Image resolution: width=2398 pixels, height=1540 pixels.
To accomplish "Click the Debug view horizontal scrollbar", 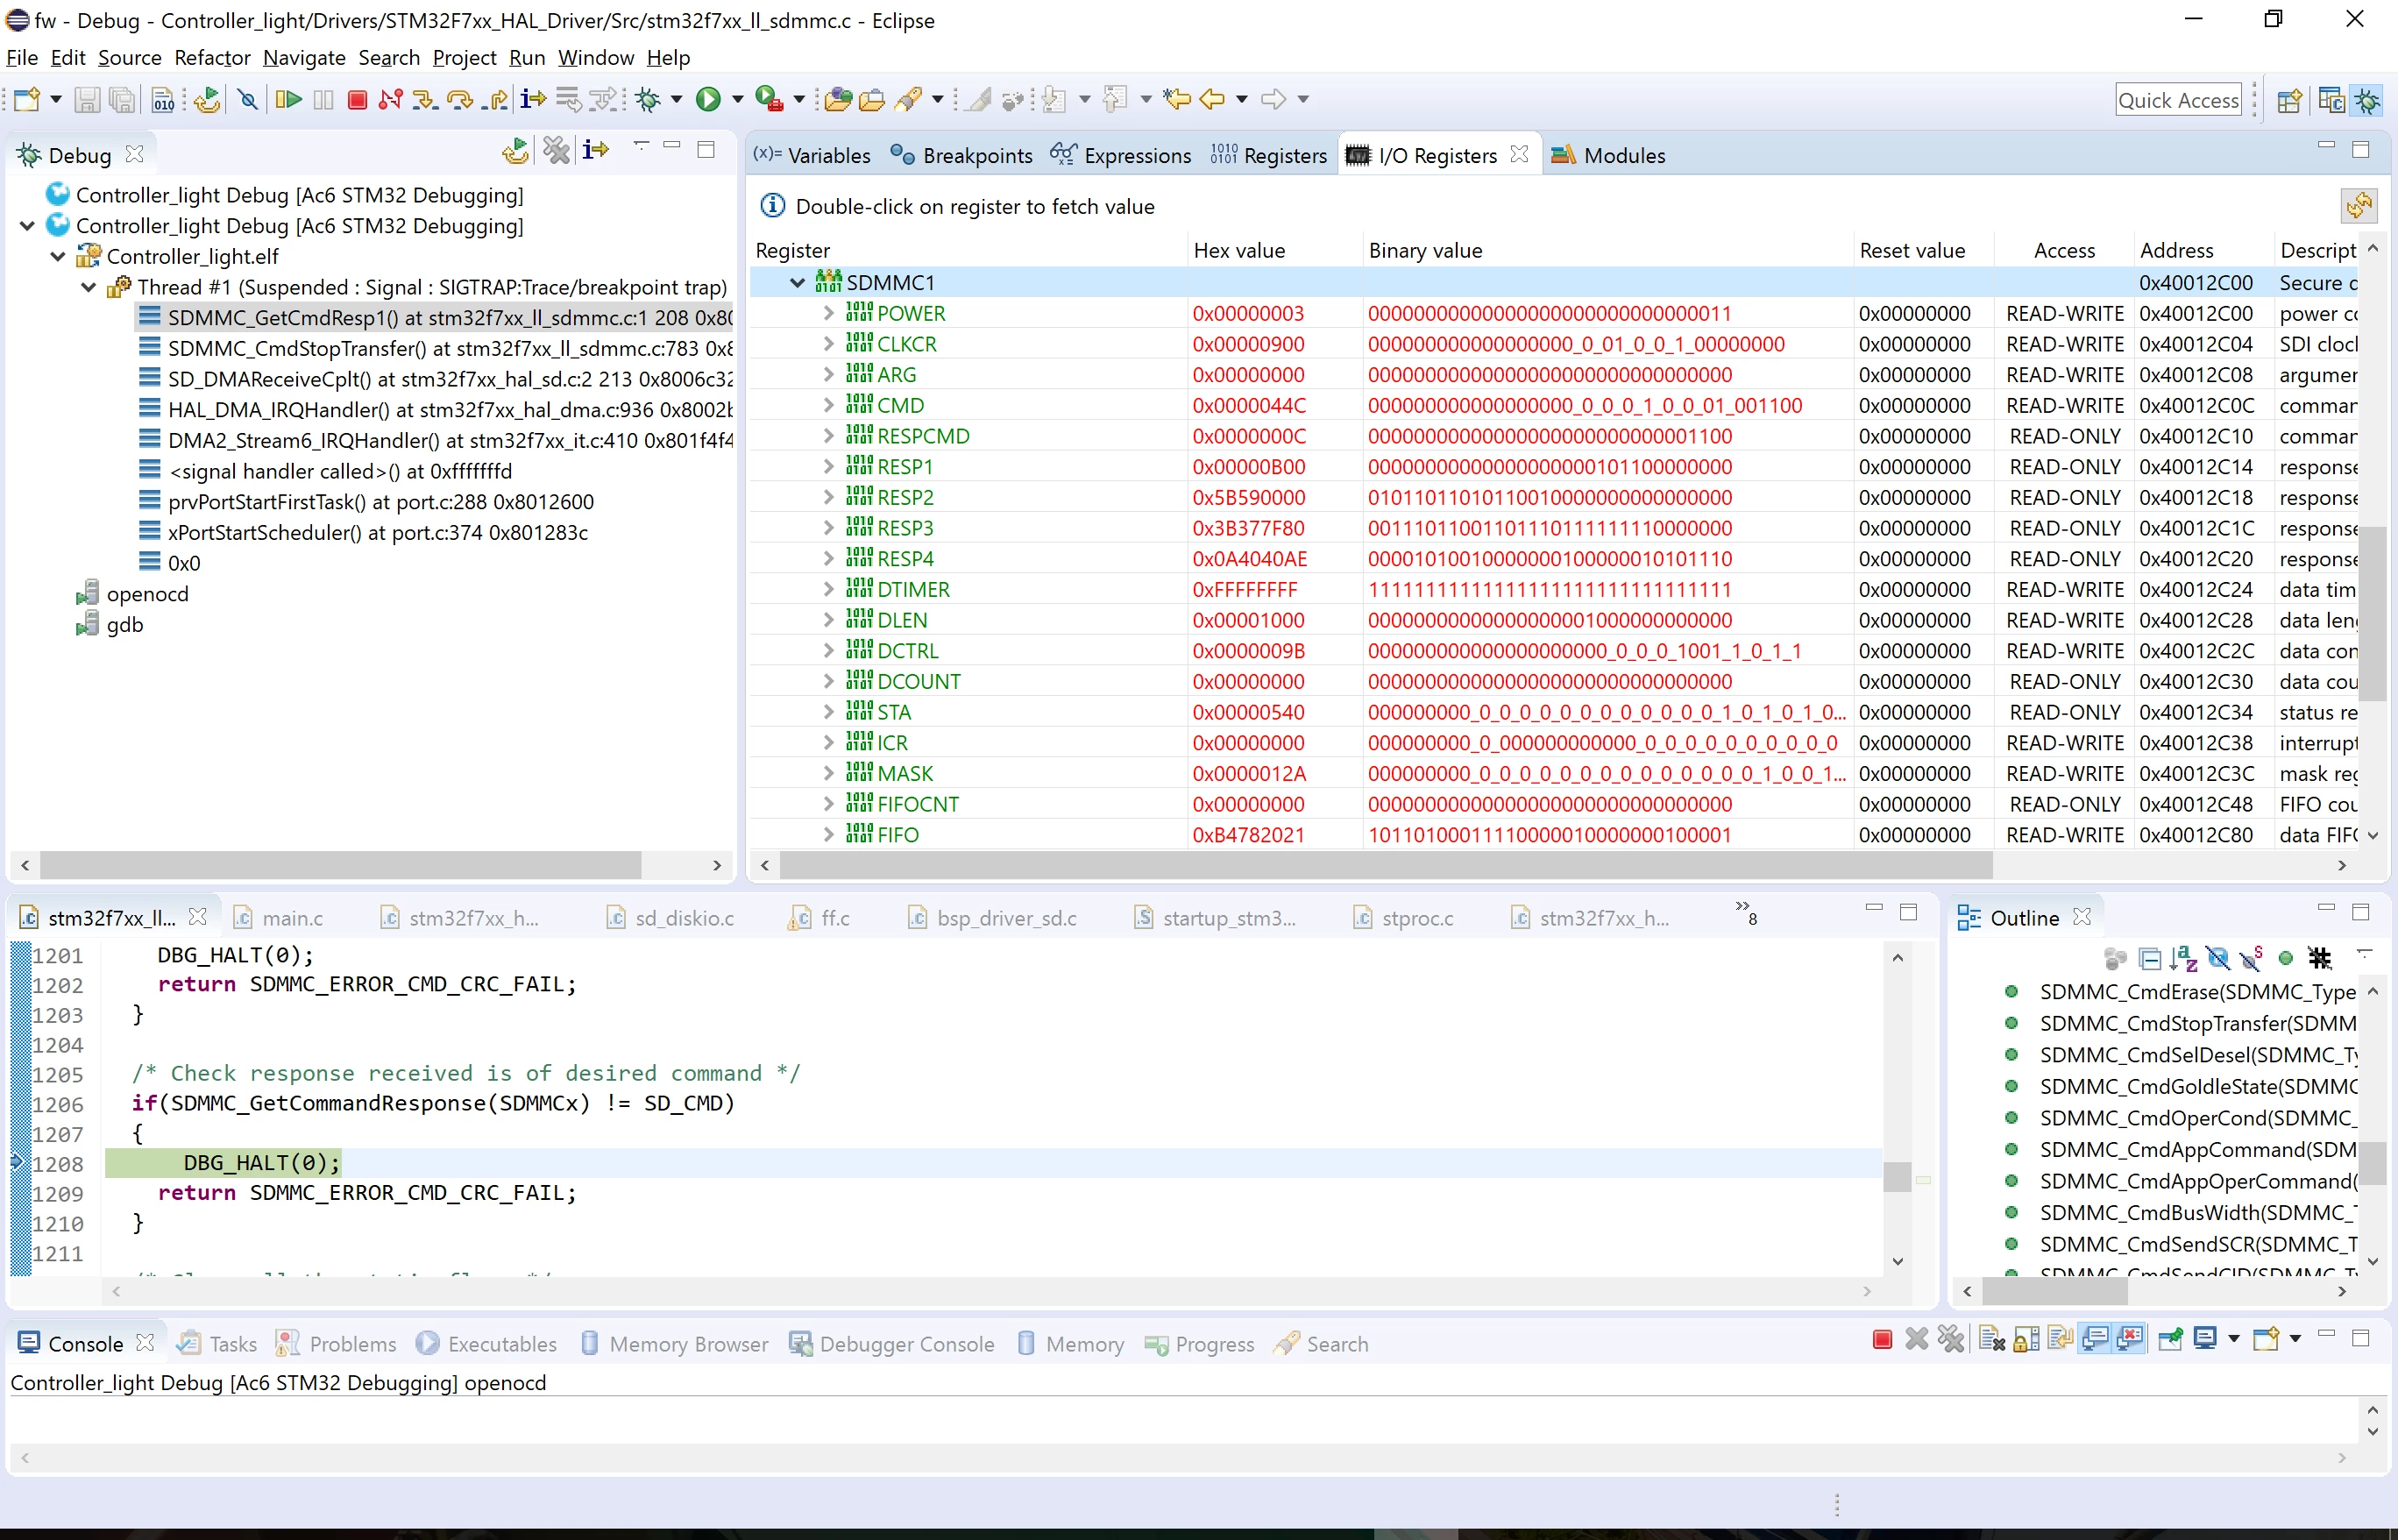I will (x=341, y=865).
